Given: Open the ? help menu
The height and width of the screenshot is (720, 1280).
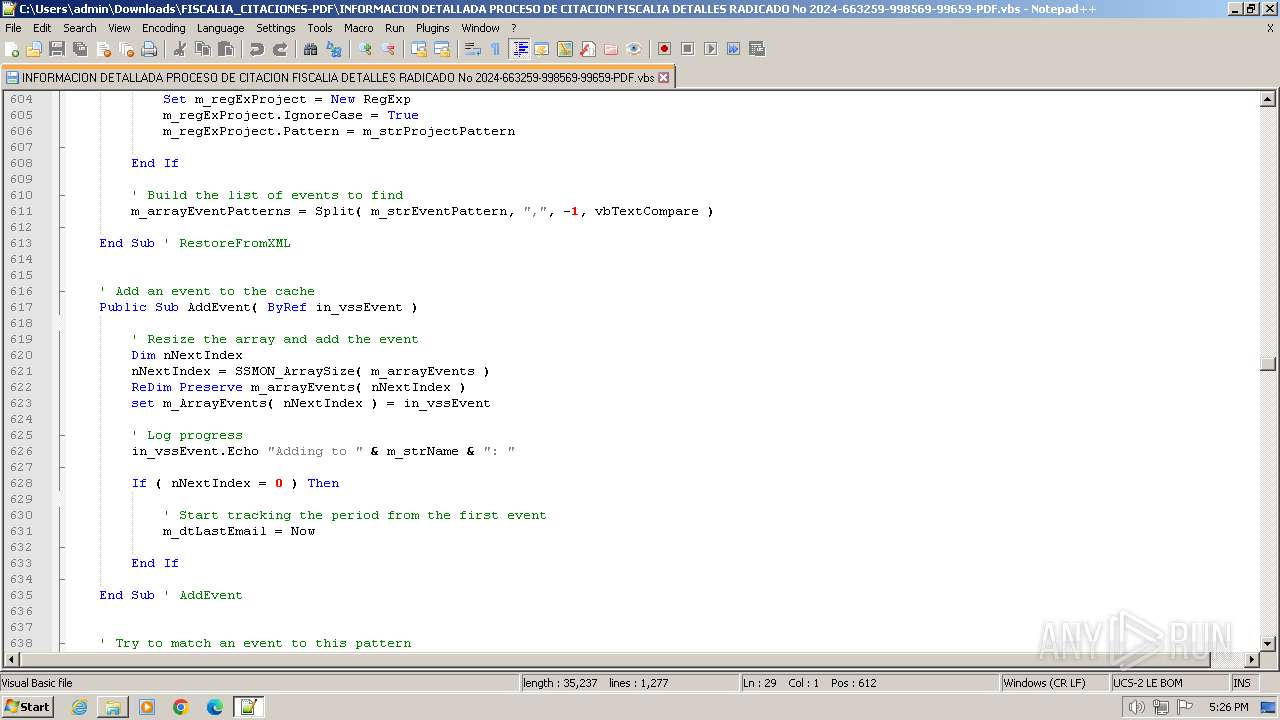Looking at the screenshot, I should coord(514,28).
